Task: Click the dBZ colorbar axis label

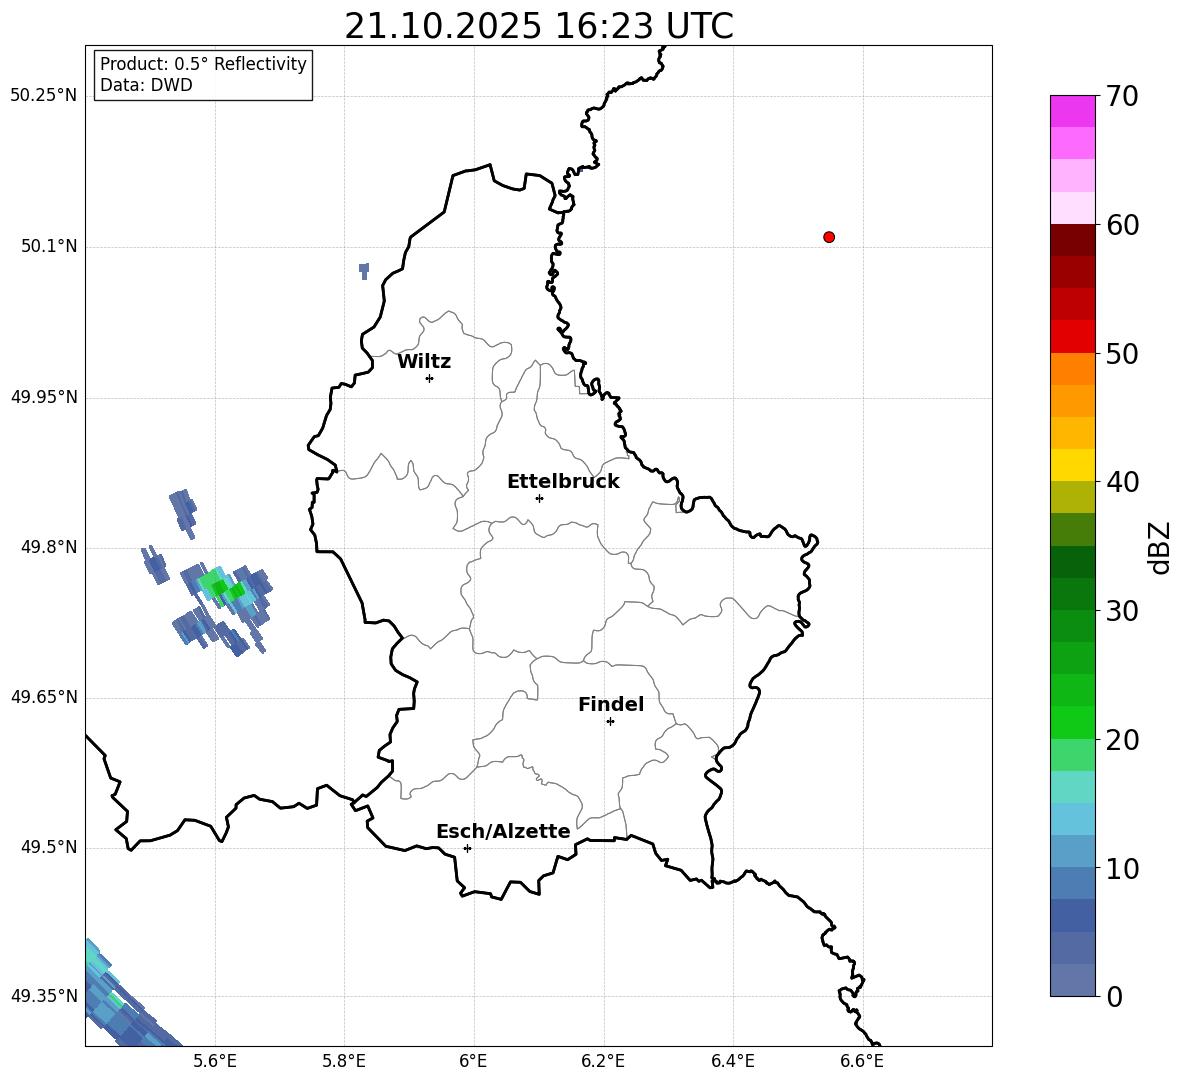Action: pyautogui.click(x=1160, y=547)
